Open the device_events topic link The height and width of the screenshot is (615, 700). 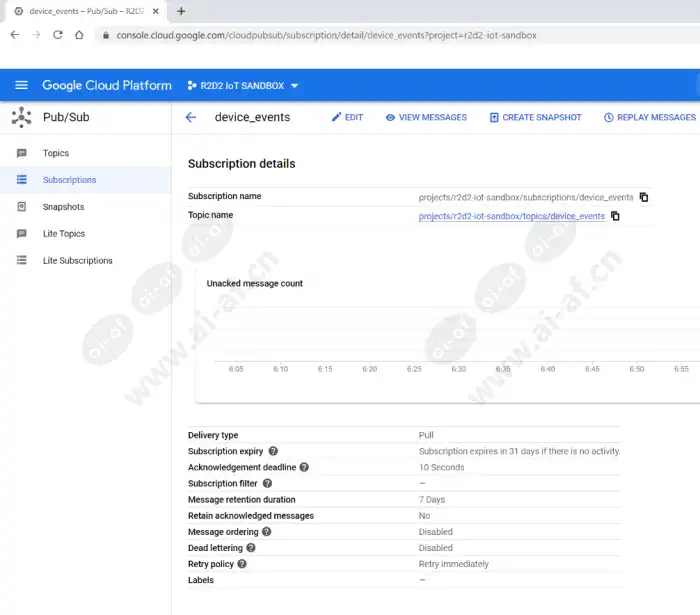[512, 216]
